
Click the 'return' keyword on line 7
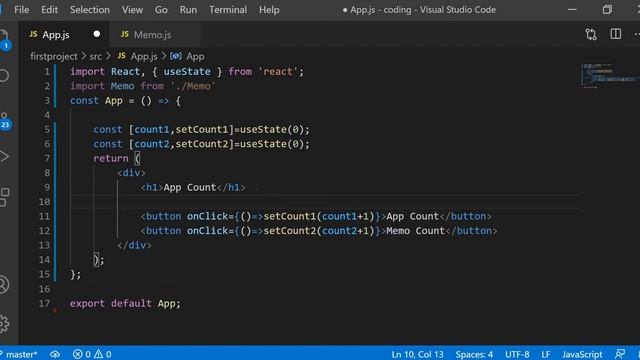click(111, 158)
